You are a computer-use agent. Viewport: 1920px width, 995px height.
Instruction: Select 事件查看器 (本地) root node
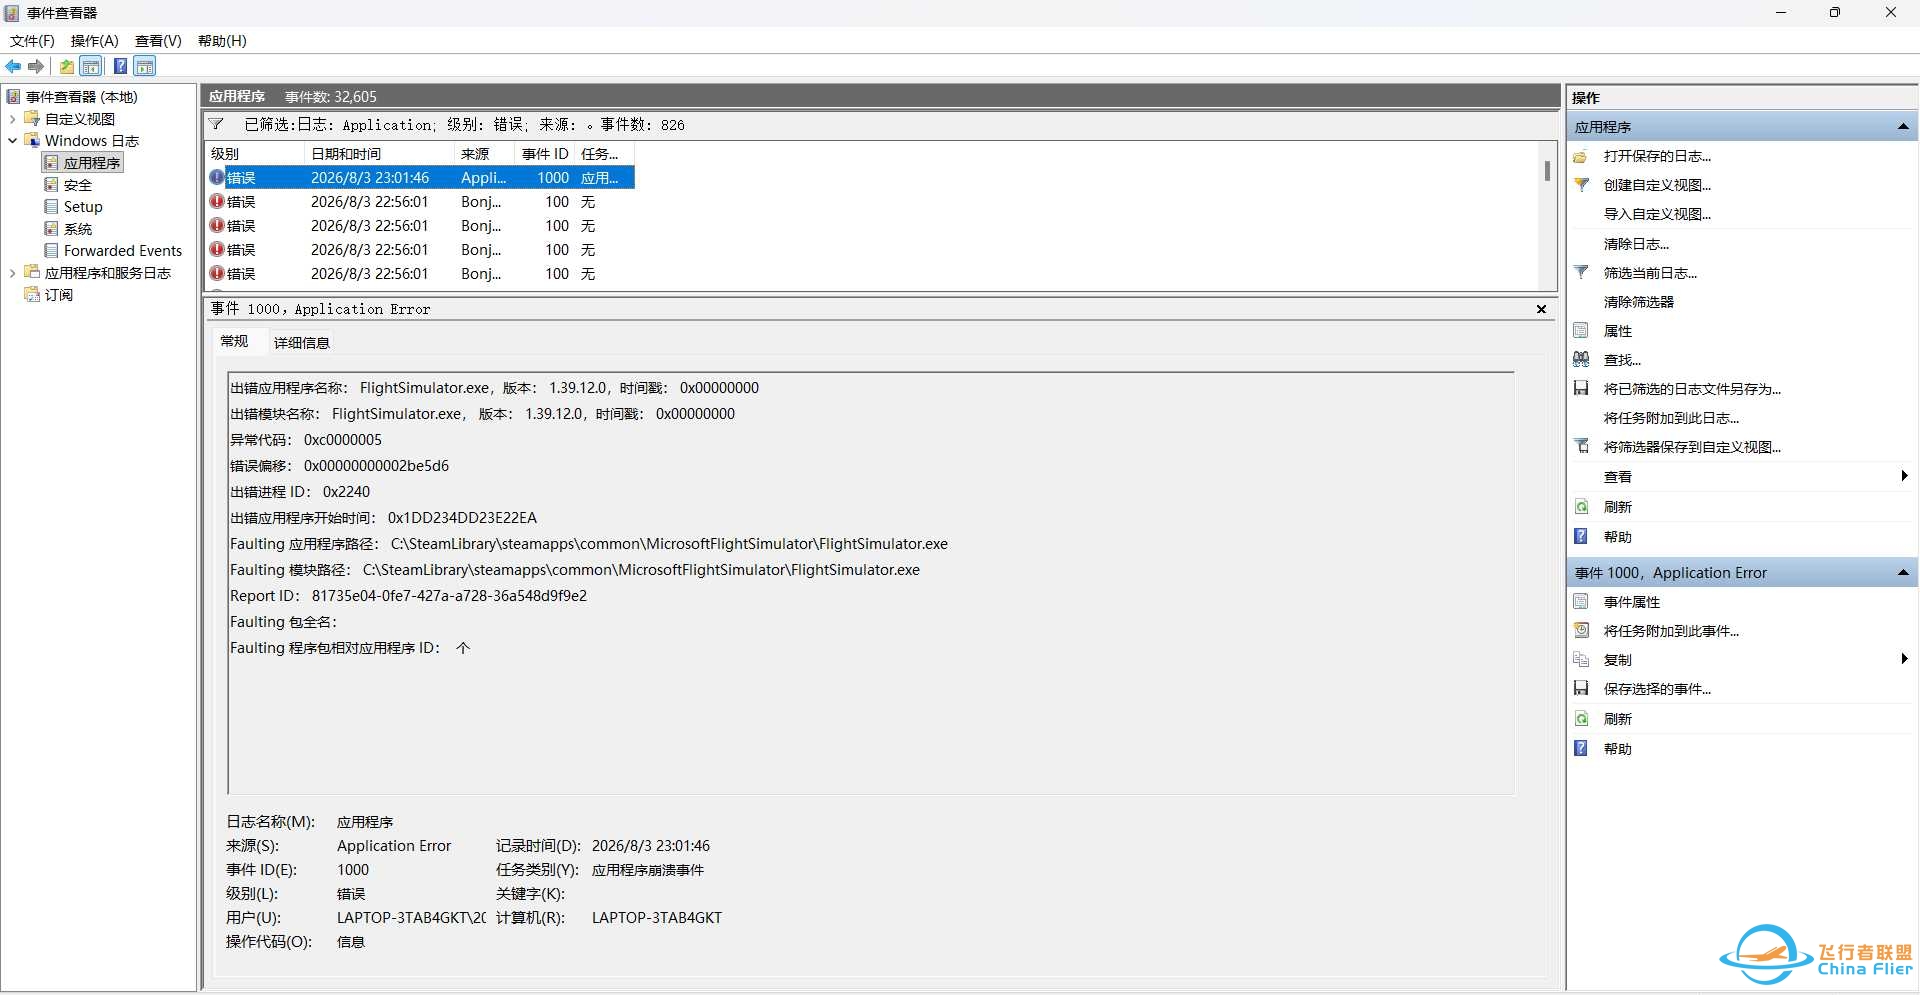82,97
